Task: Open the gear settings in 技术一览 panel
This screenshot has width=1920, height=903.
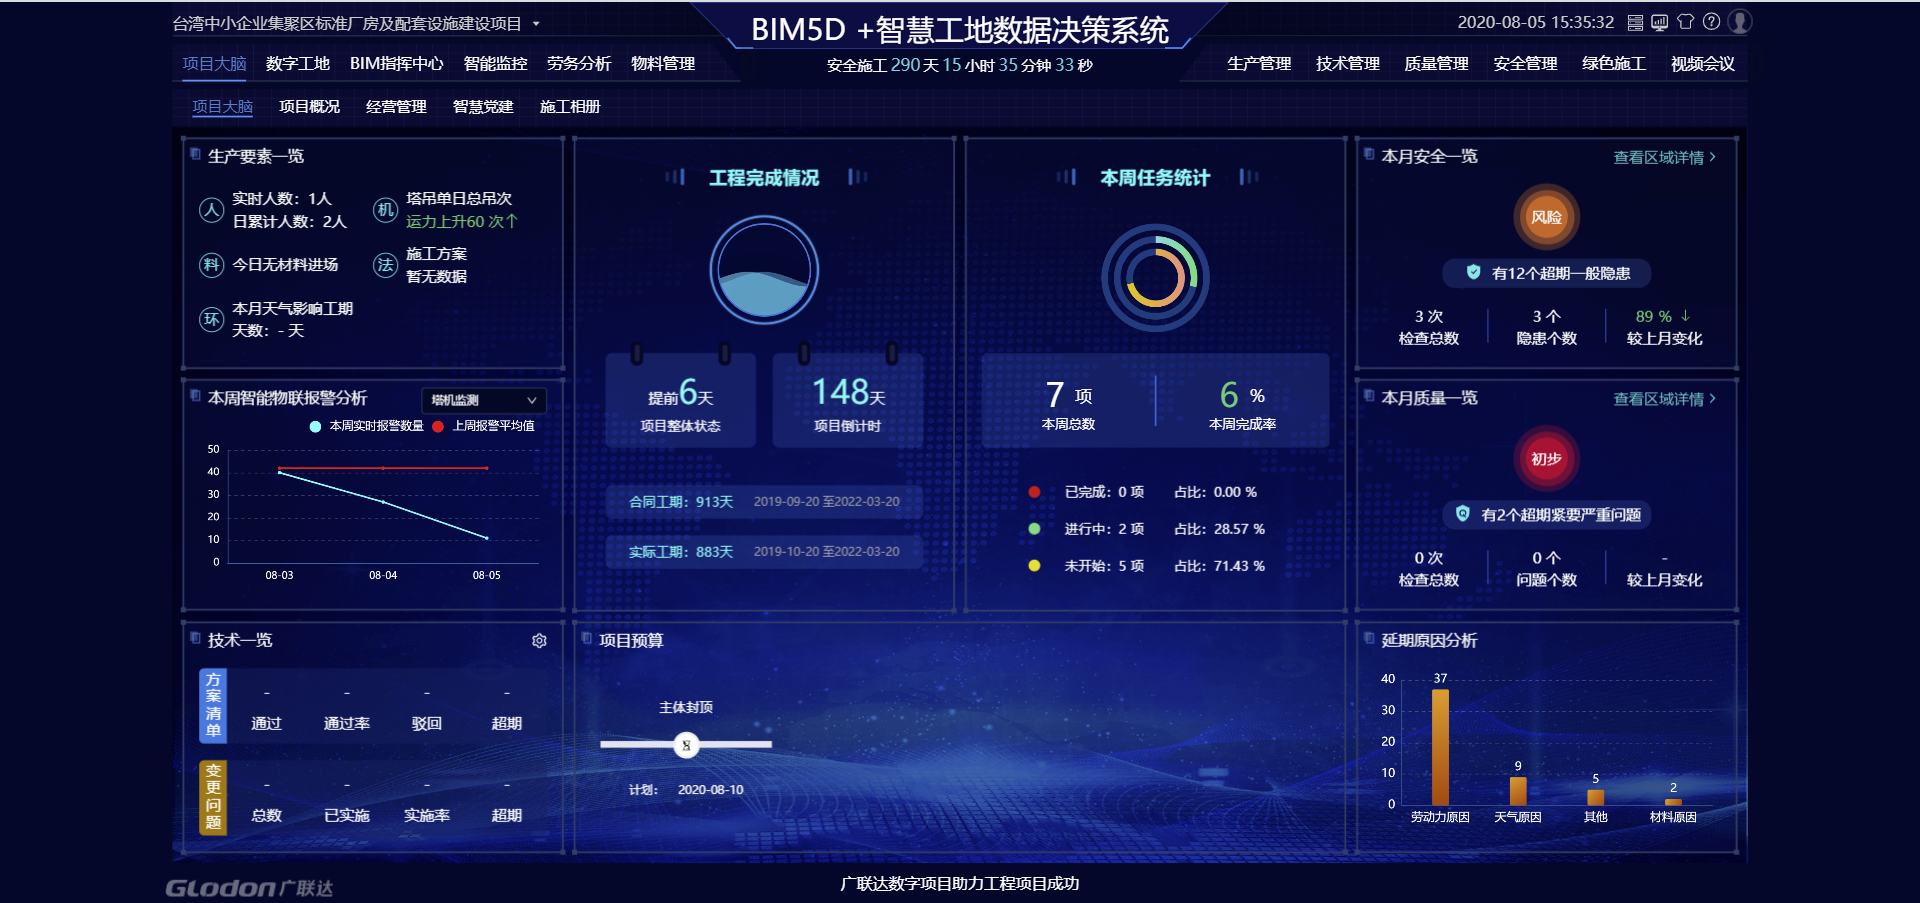Action: pyautogui.click(x=539, y=641)
